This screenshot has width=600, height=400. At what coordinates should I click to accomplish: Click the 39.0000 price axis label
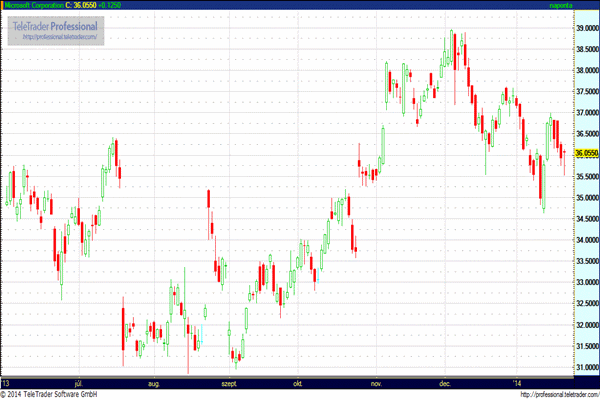(587, 28)
